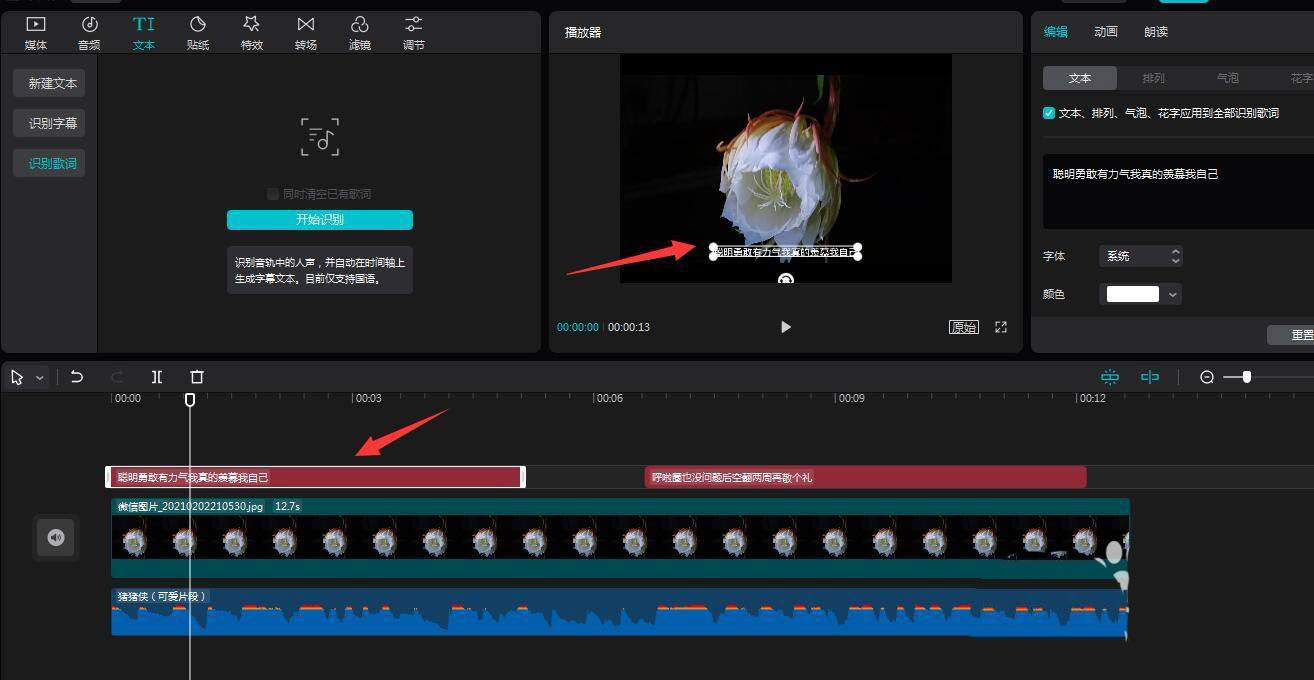
Task: Expand the pointer tool dropdown arrow
Action: tap(40, 378)
